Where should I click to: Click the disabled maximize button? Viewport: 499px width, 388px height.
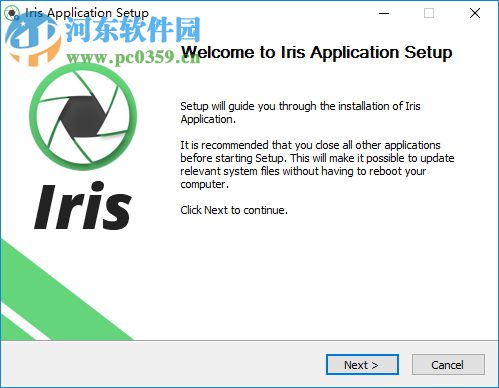(x=429, y=13)
